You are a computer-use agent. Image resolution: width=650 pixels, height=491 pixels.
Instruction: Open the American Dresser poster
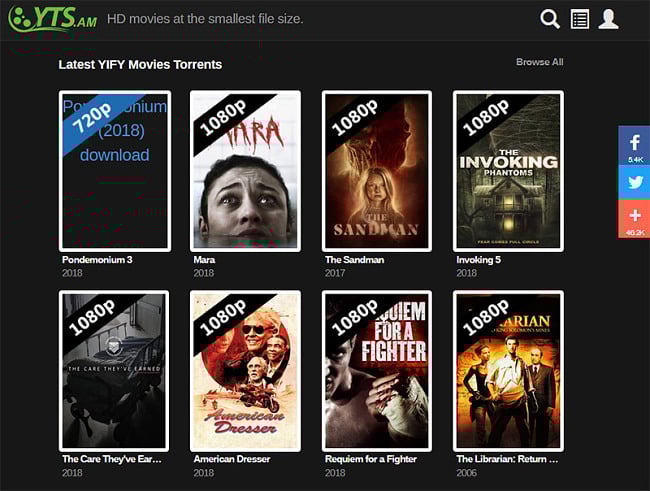[245, 371]
